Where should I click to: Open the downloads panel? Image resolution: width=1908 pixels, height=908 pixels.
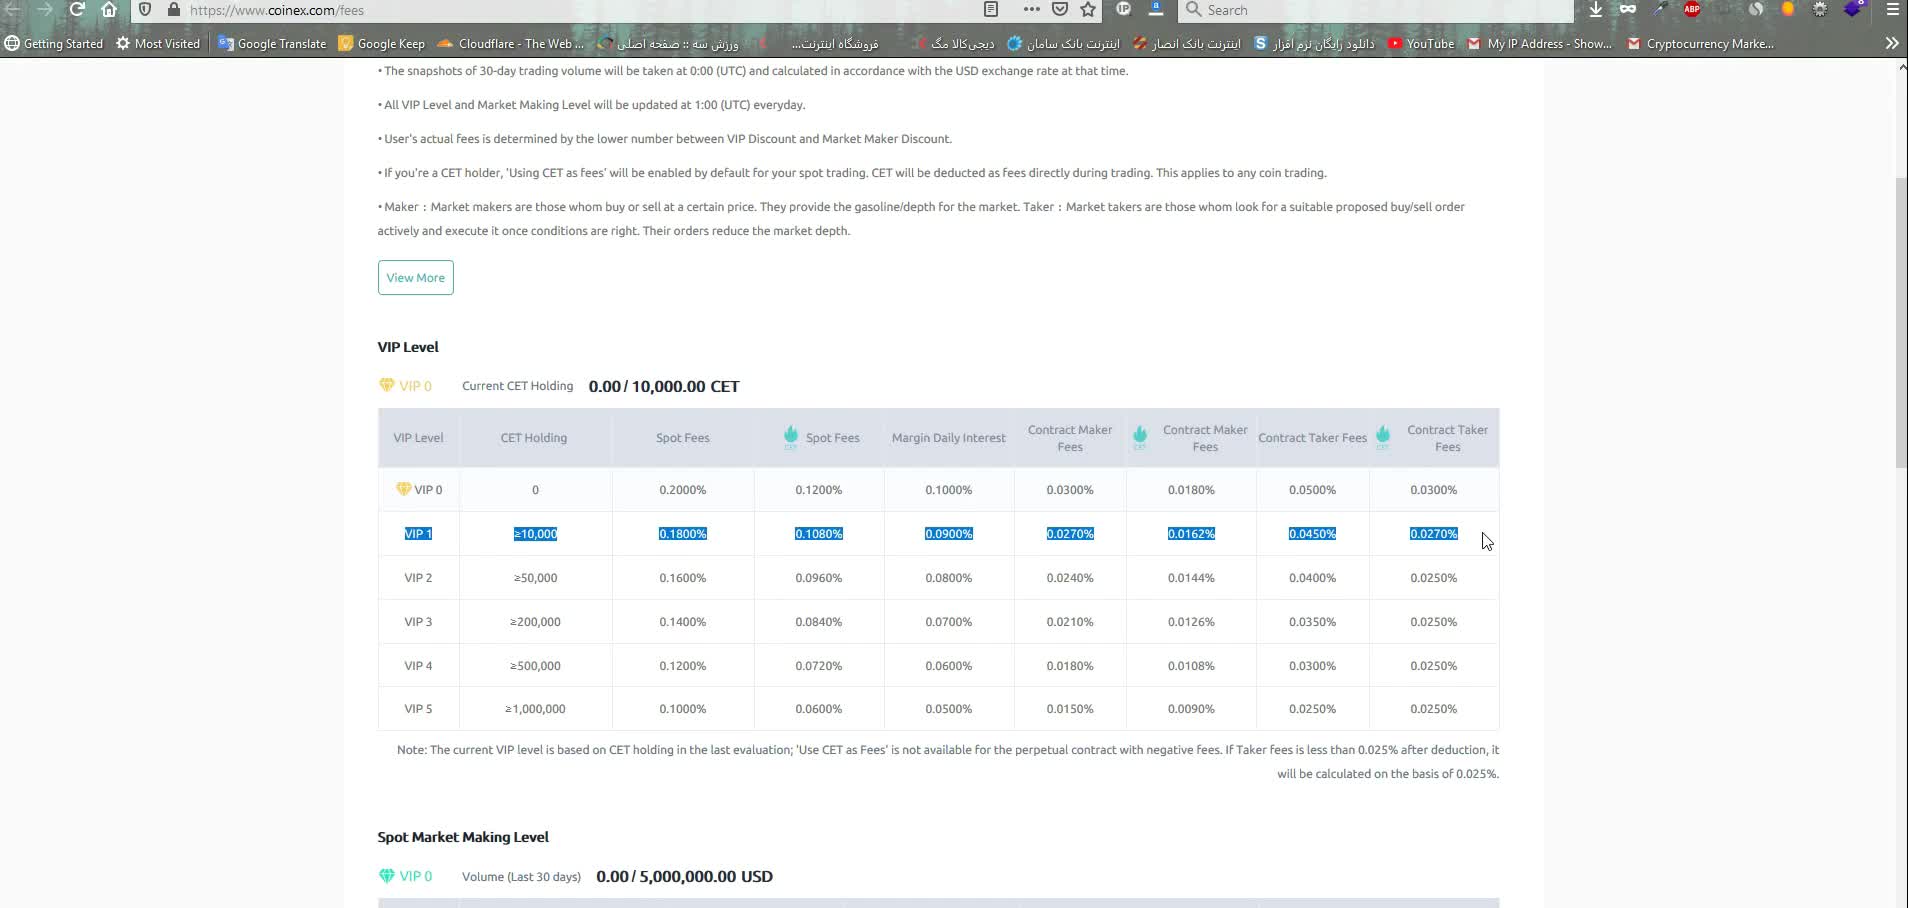pyautogui.click(x=1595, y=10)
